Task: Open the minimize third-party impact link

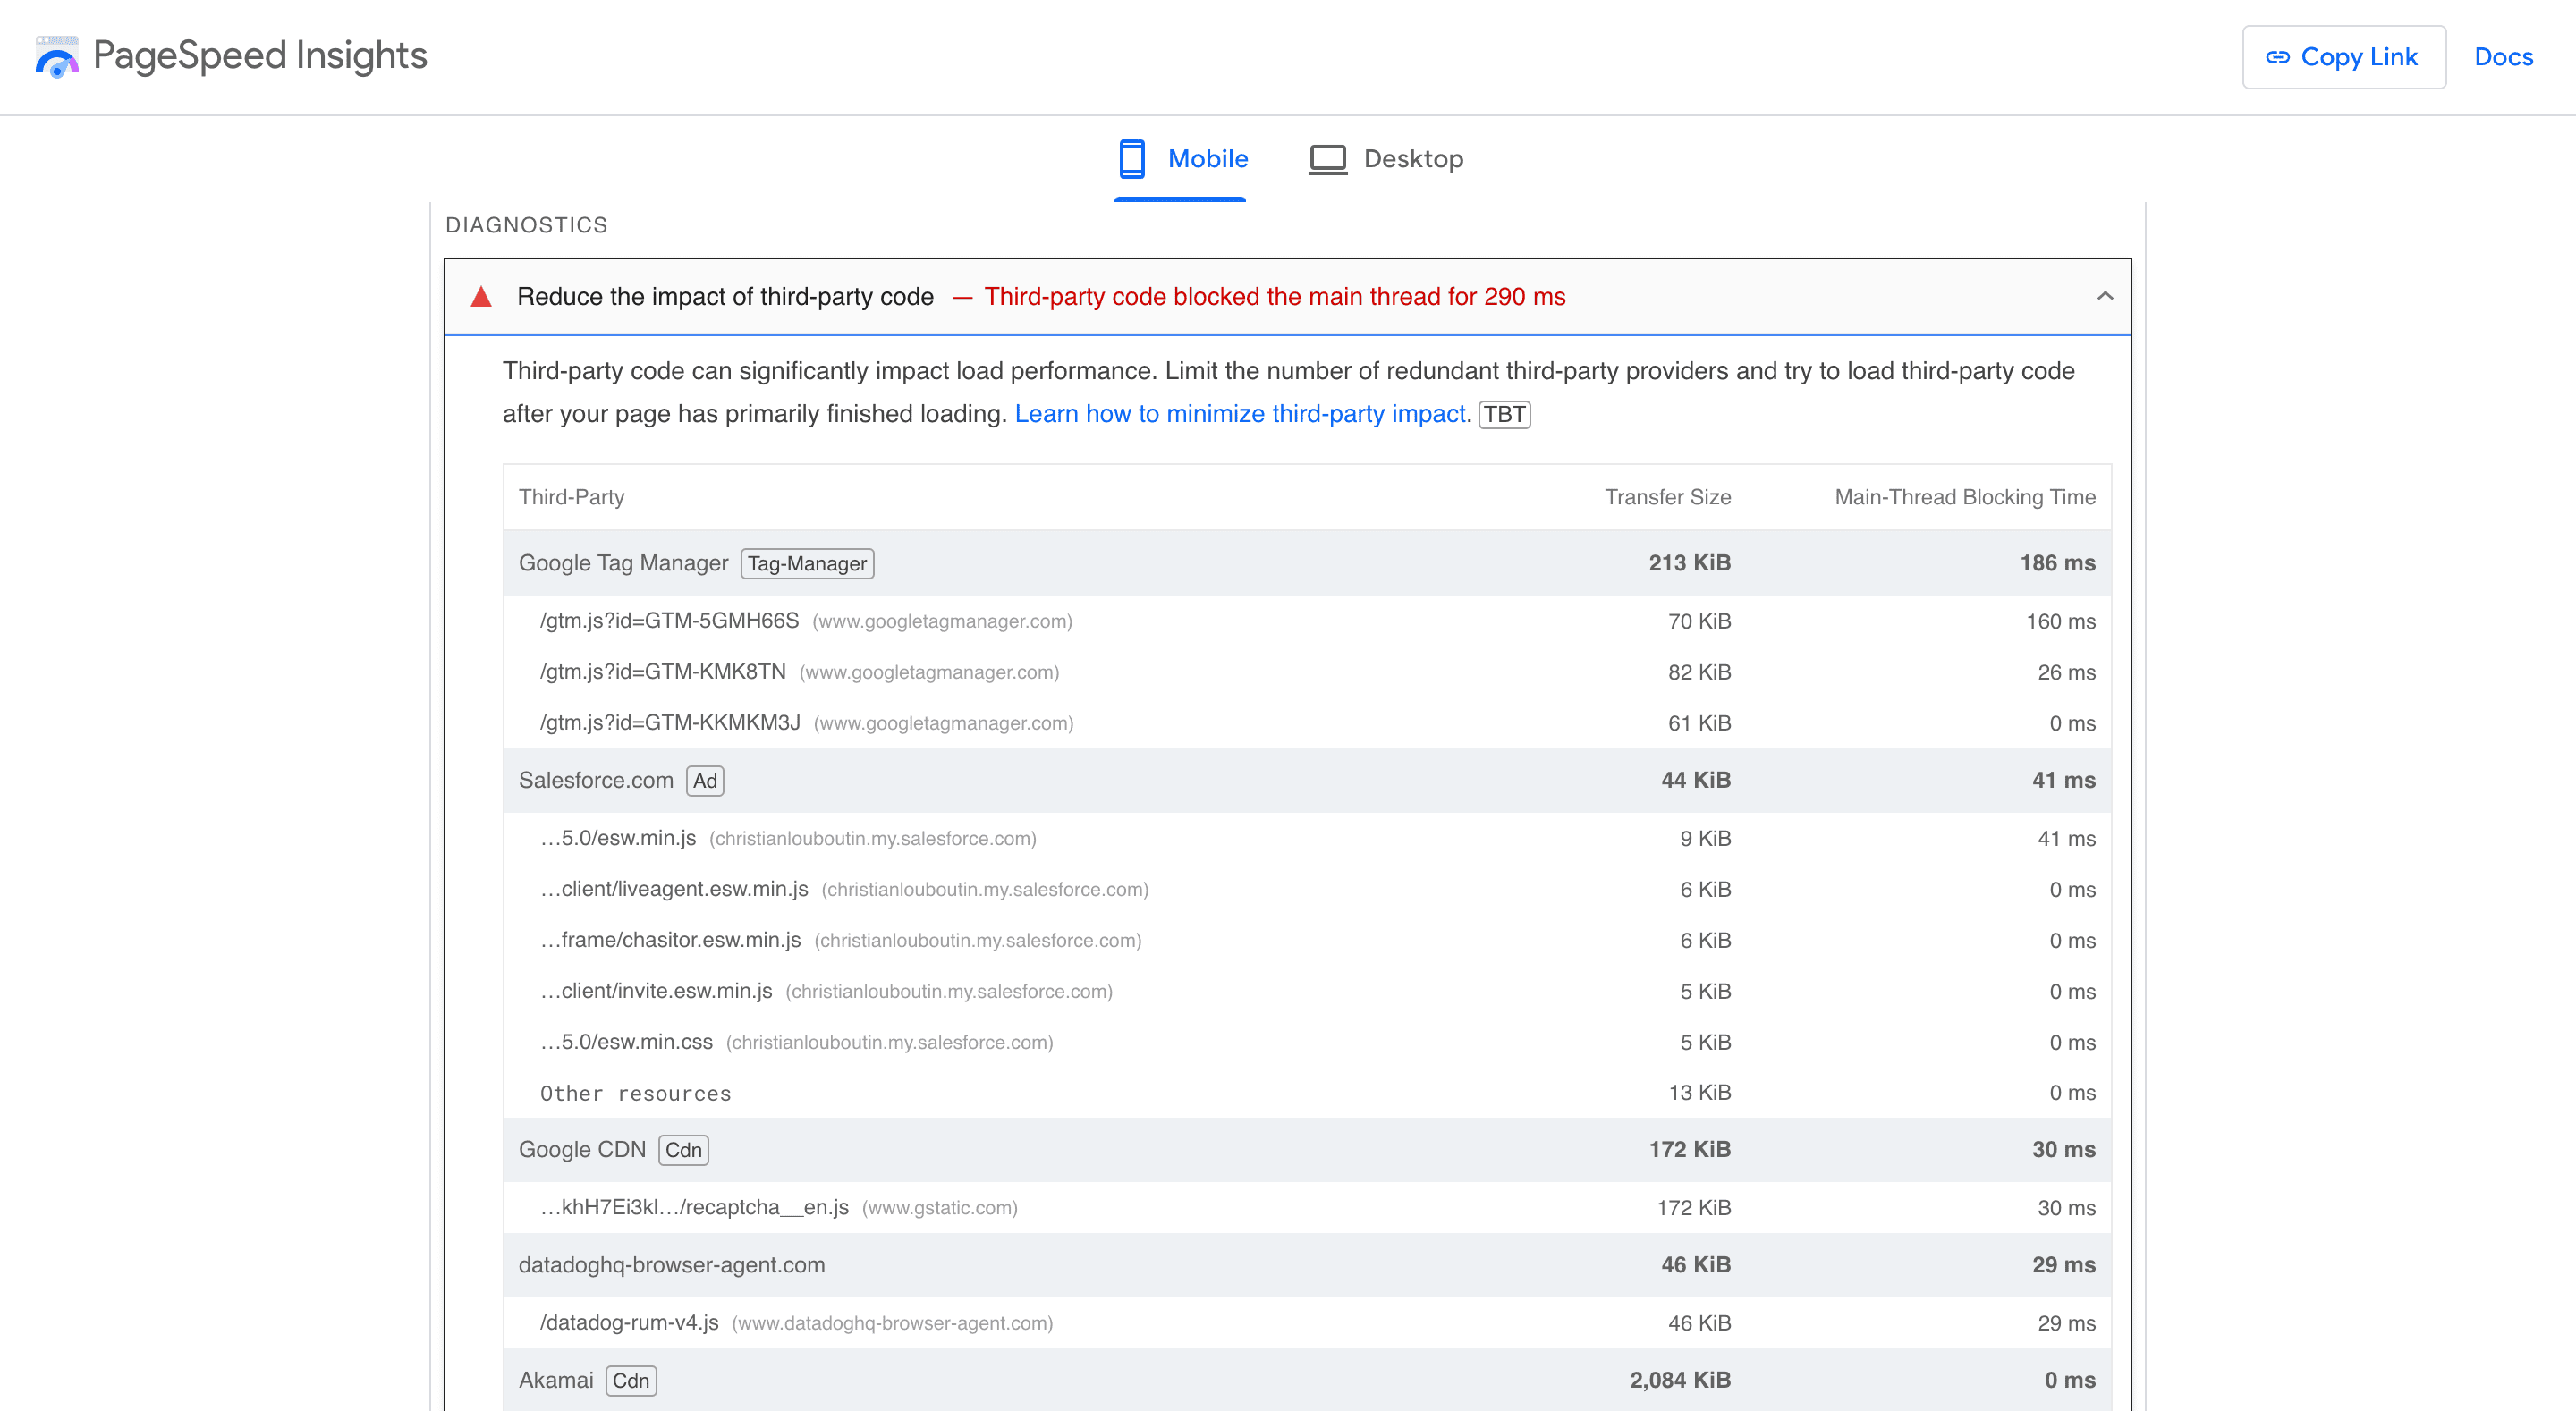Action: (x=1240, y=413)
